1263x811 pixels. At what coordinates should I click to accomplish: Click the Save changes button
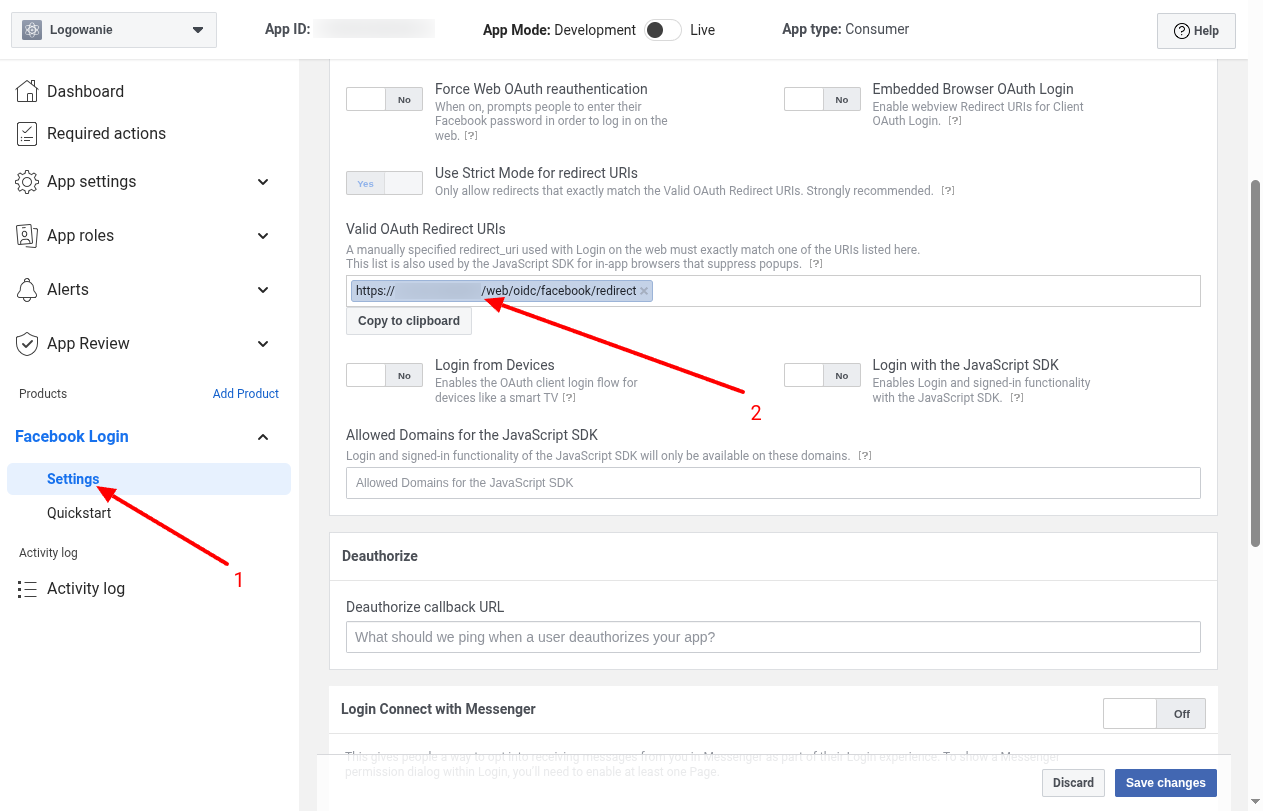(x=1166, y=783)
